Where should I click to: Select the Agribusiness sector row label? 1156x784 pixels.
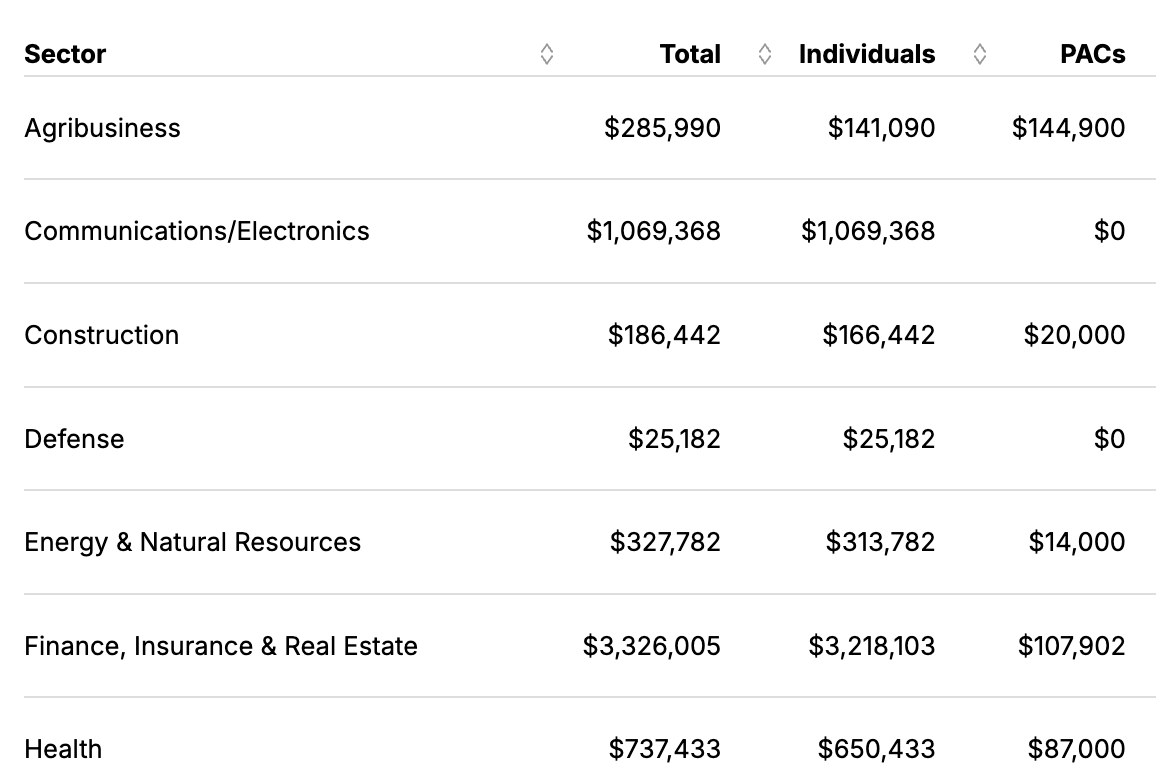click(x=102, y=128)
